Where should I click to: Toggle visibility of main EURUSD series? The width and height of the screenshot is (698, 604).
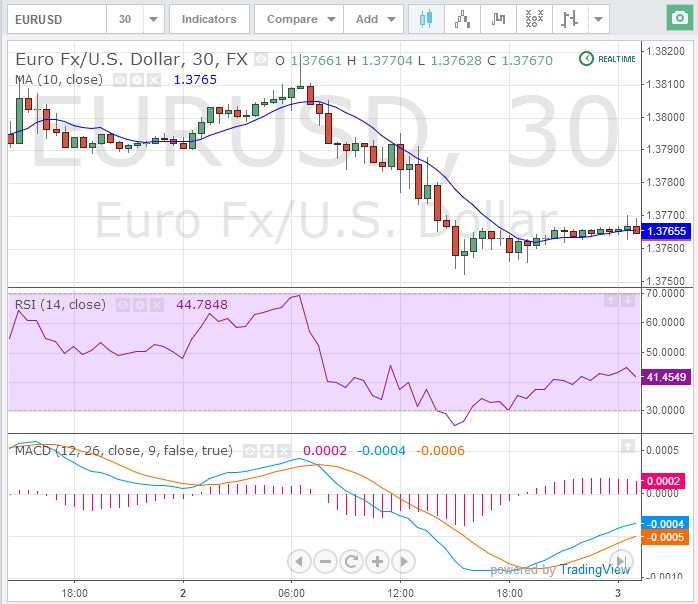(x=261, y=59)
